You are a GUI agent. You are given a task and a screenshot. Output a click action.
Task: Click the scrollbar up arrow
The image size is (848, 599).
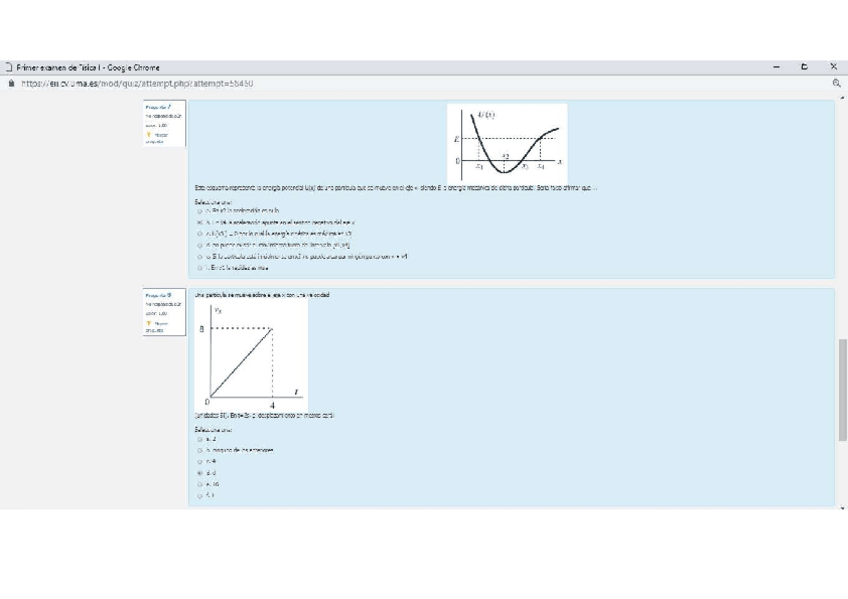(x=842, y=98)
